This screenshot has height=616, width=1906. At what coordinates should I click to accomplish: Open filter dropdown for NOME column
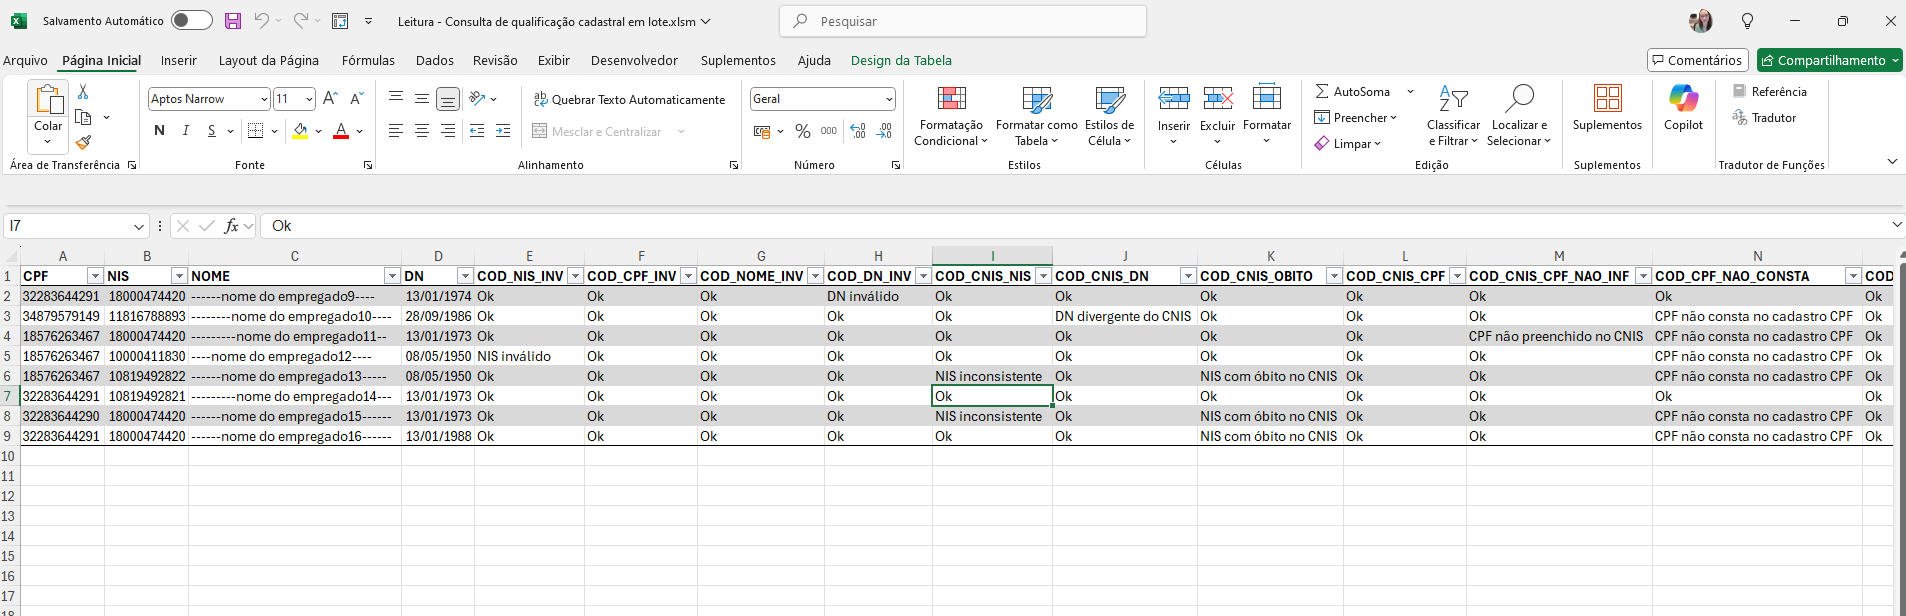coord(392,276)
